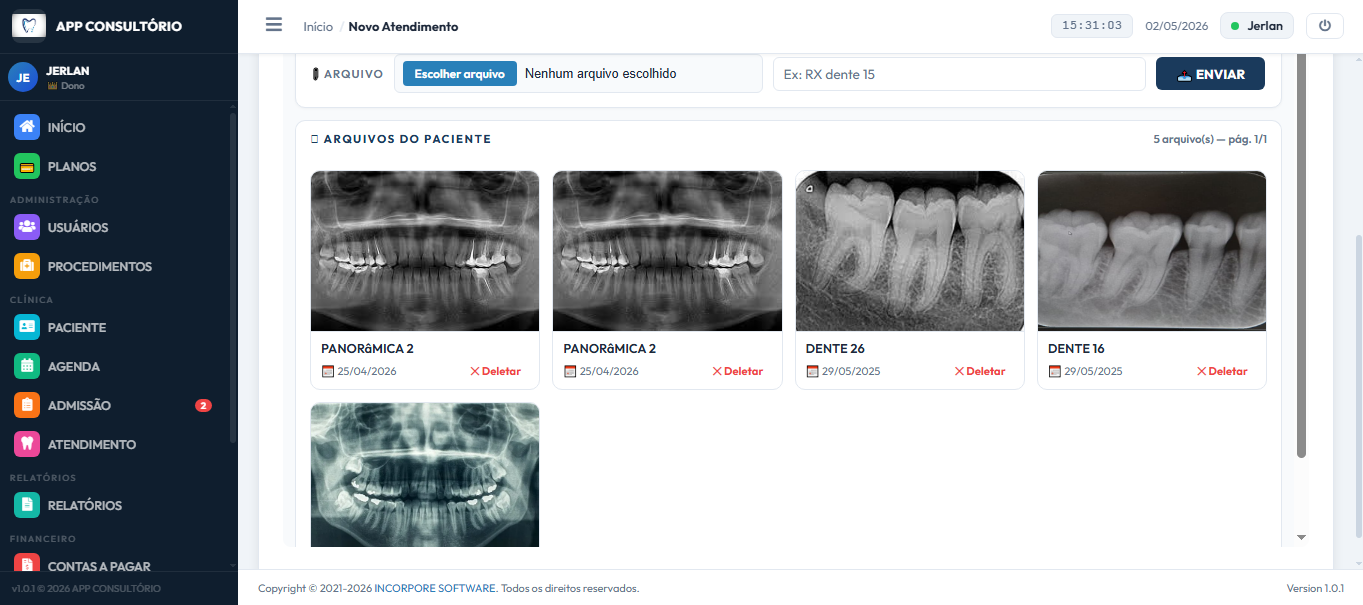Viewport: 1363px width, 605px height.
Task: Click the AGENDA calendar icon
Action: click(27, 366)
